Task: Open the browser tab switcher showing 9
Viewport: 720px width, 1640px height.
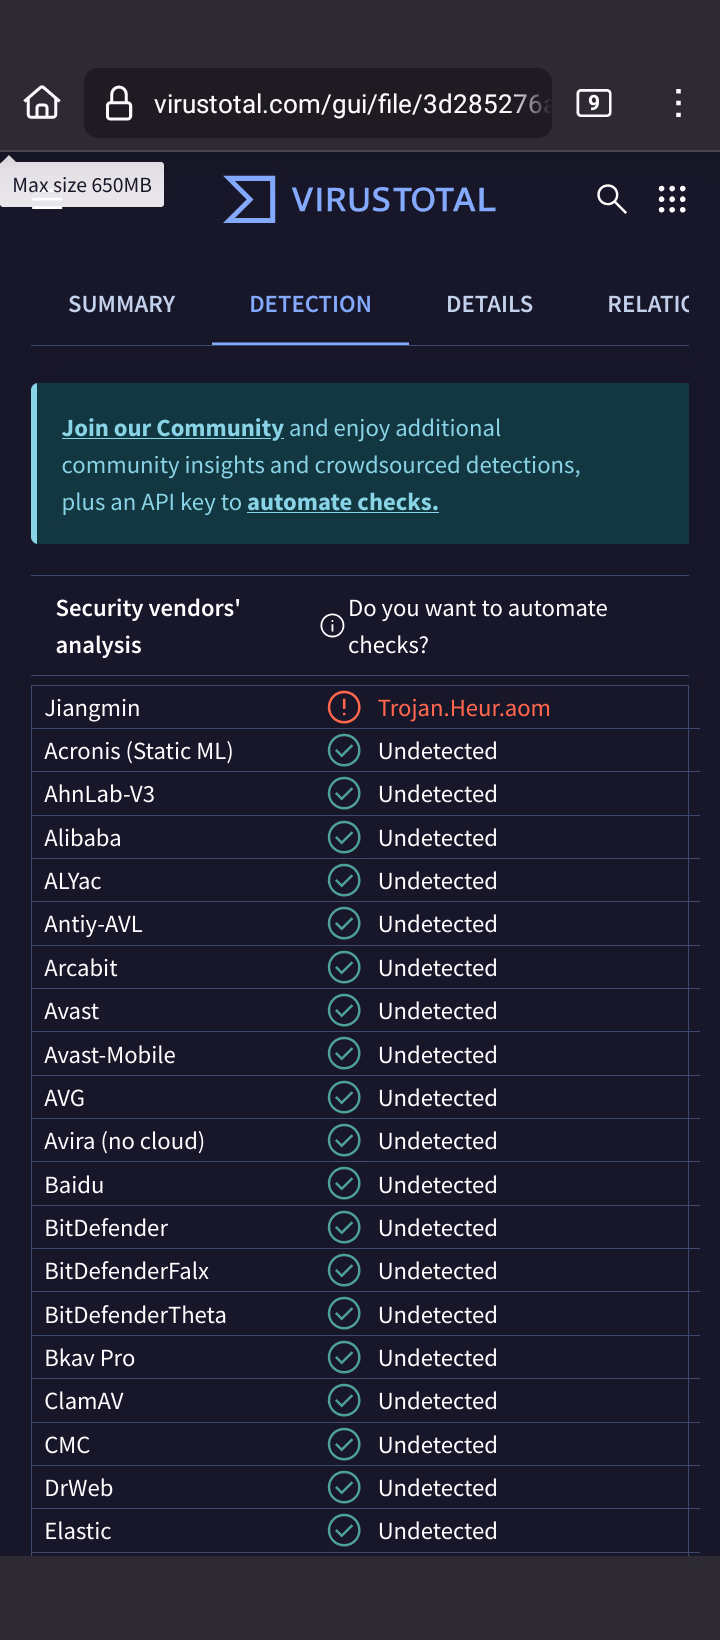Action: 594,103
